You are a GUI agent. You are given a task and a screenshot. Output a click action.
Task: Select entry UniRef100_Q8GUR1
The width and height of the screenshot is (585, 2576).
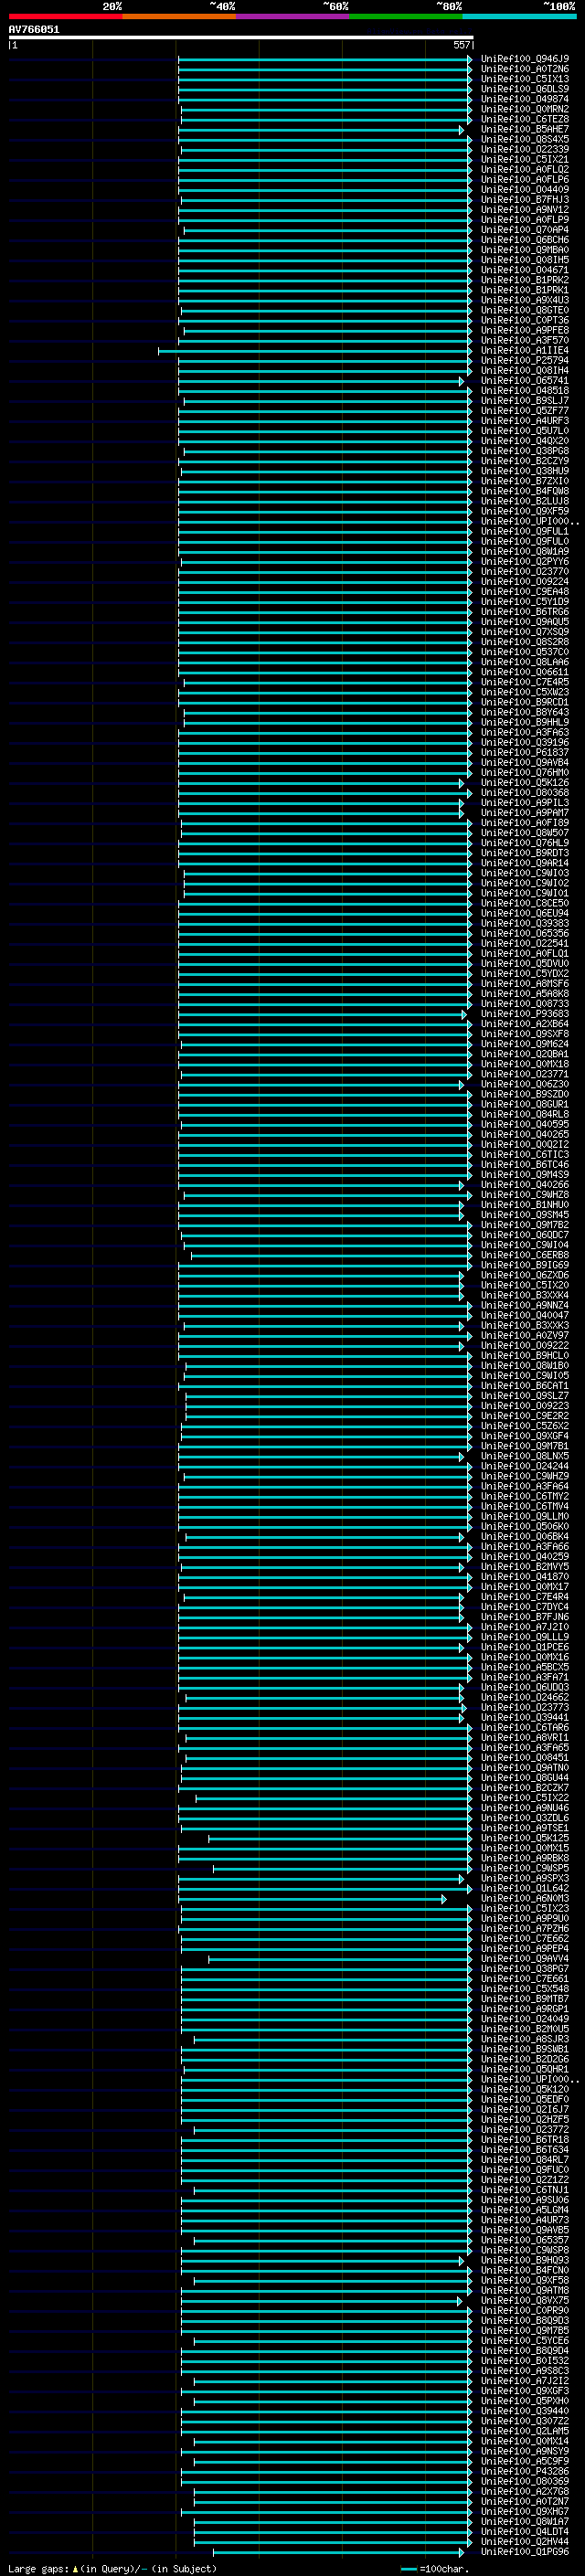[525, 1104]
